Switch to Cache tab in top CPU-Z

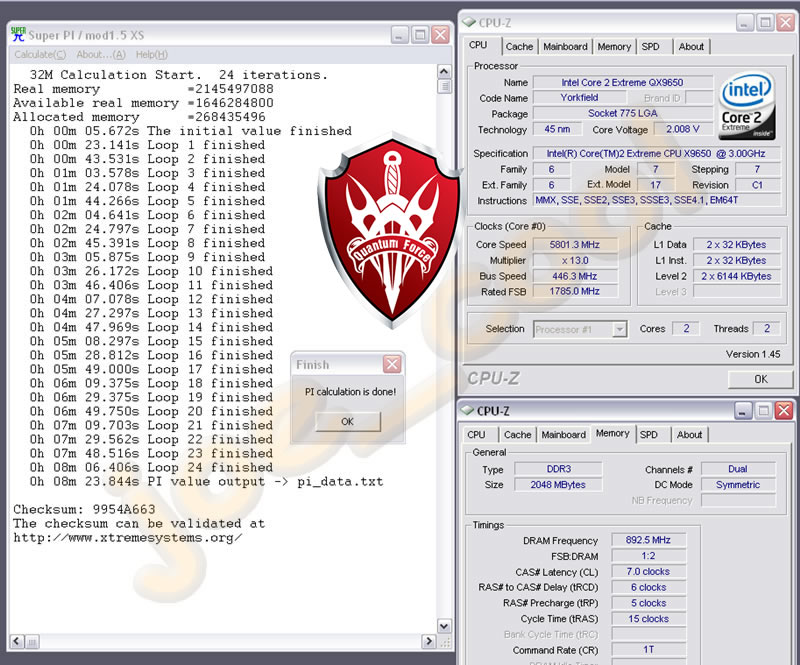[x=519, y=46]
